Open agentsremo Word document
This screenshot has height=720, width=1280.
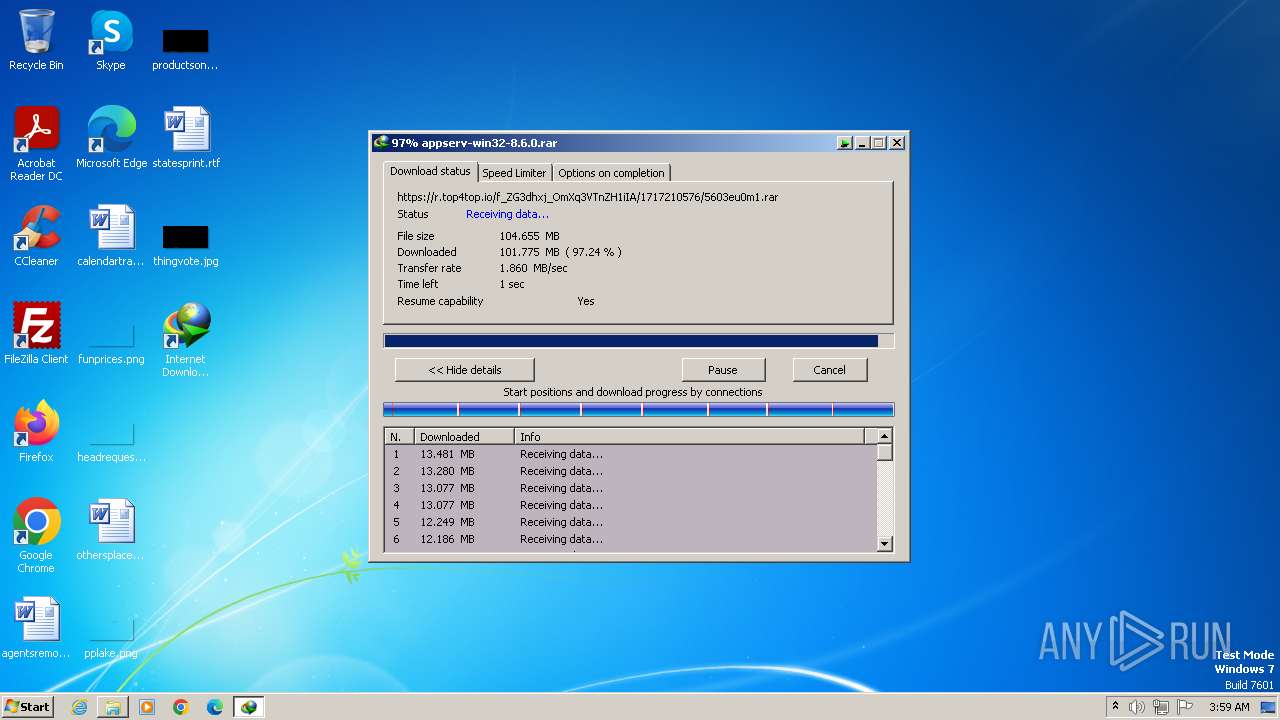(x=36, y=628)
